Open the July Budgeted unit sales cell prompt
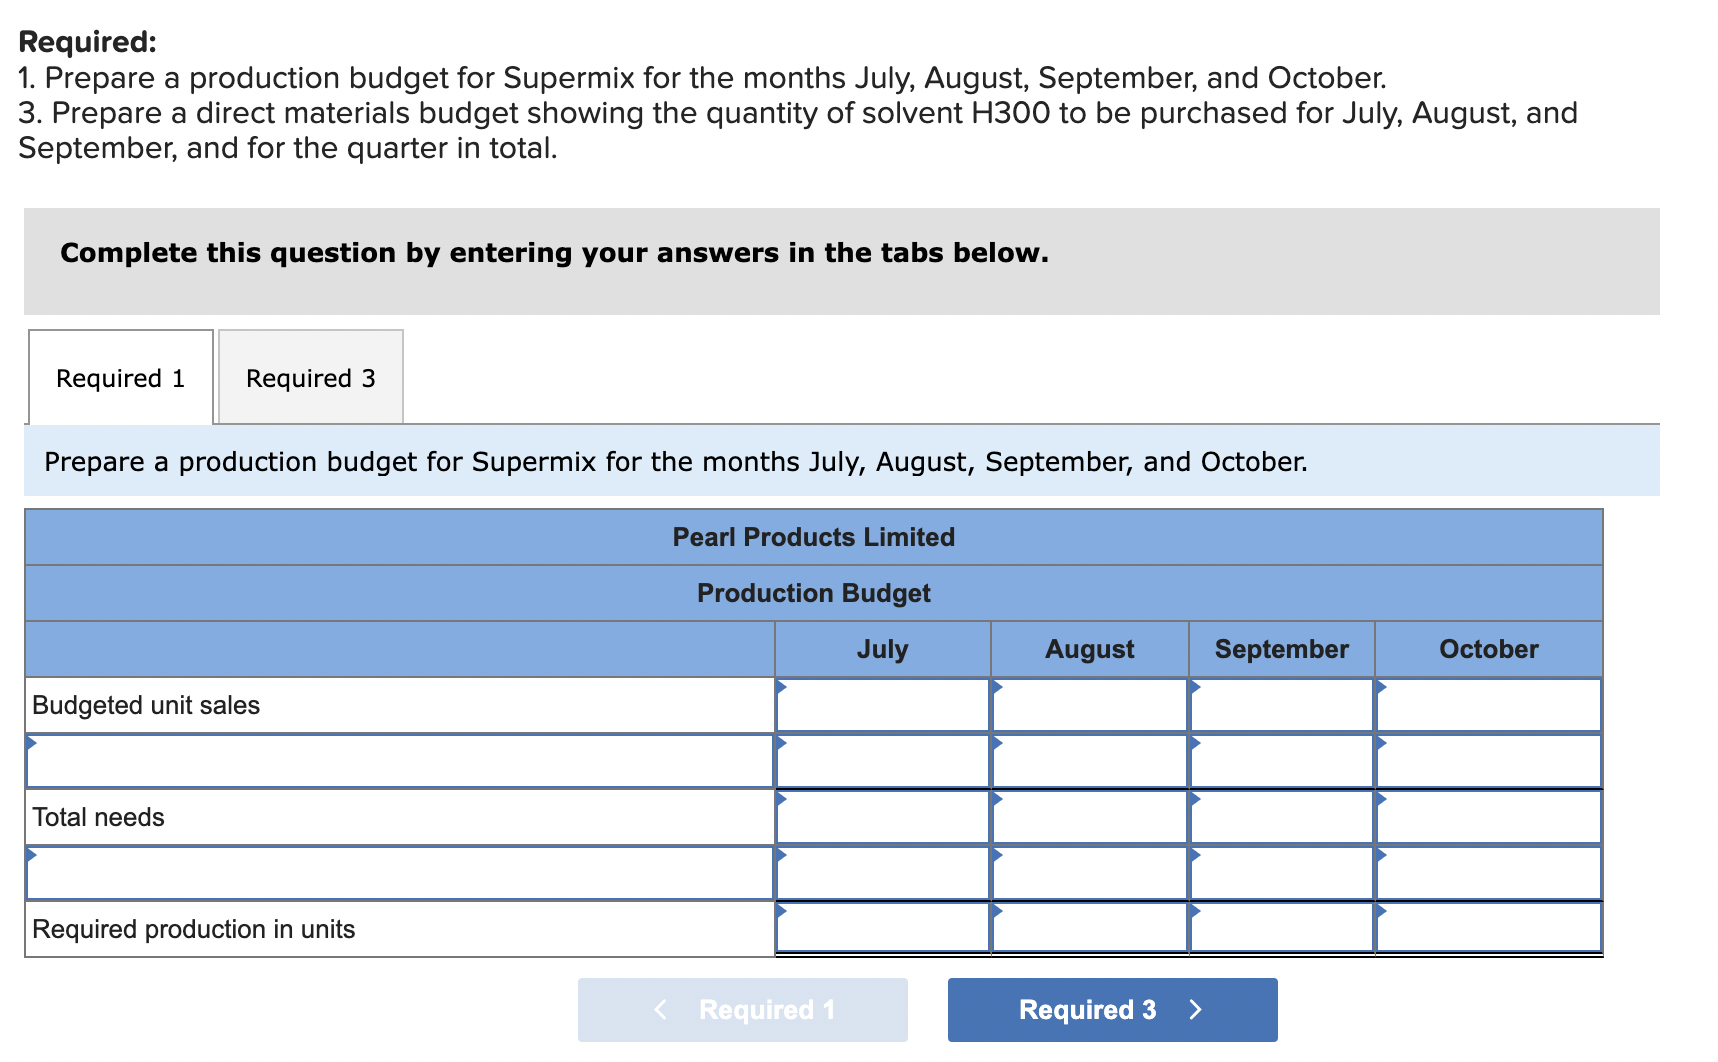1718x1062 pixels. coord(881,705)
